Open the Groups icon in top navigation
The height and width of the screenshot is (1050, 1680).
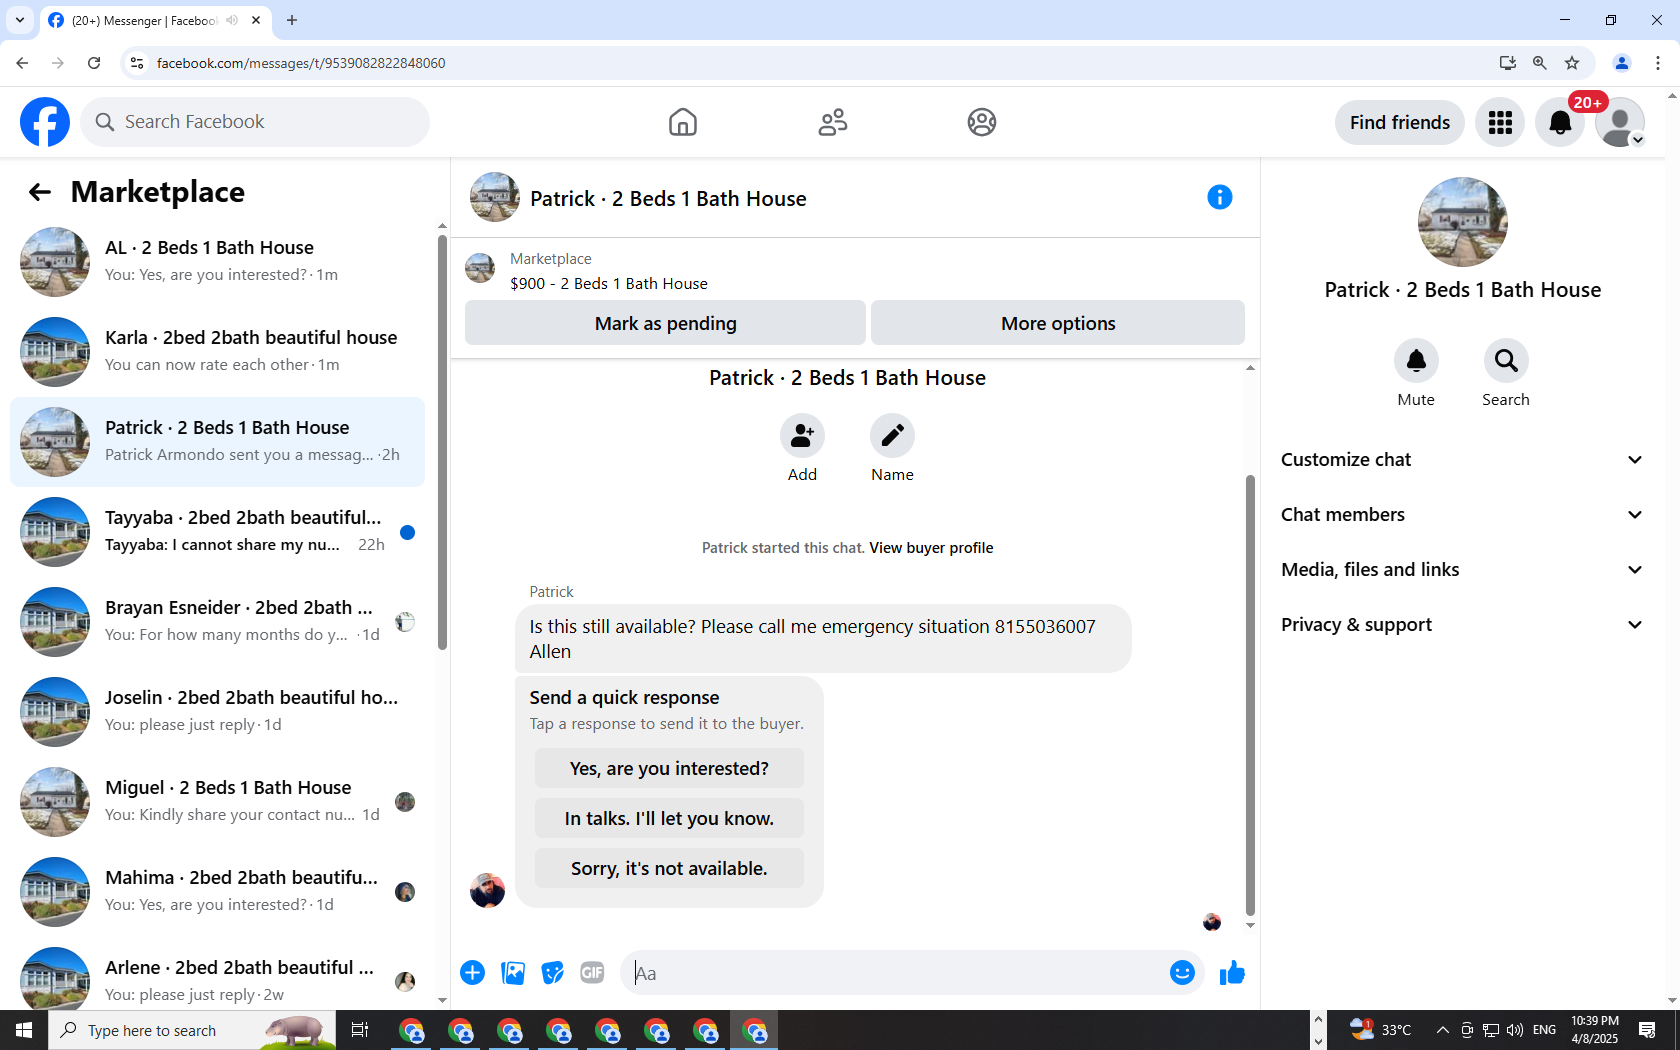982,122
